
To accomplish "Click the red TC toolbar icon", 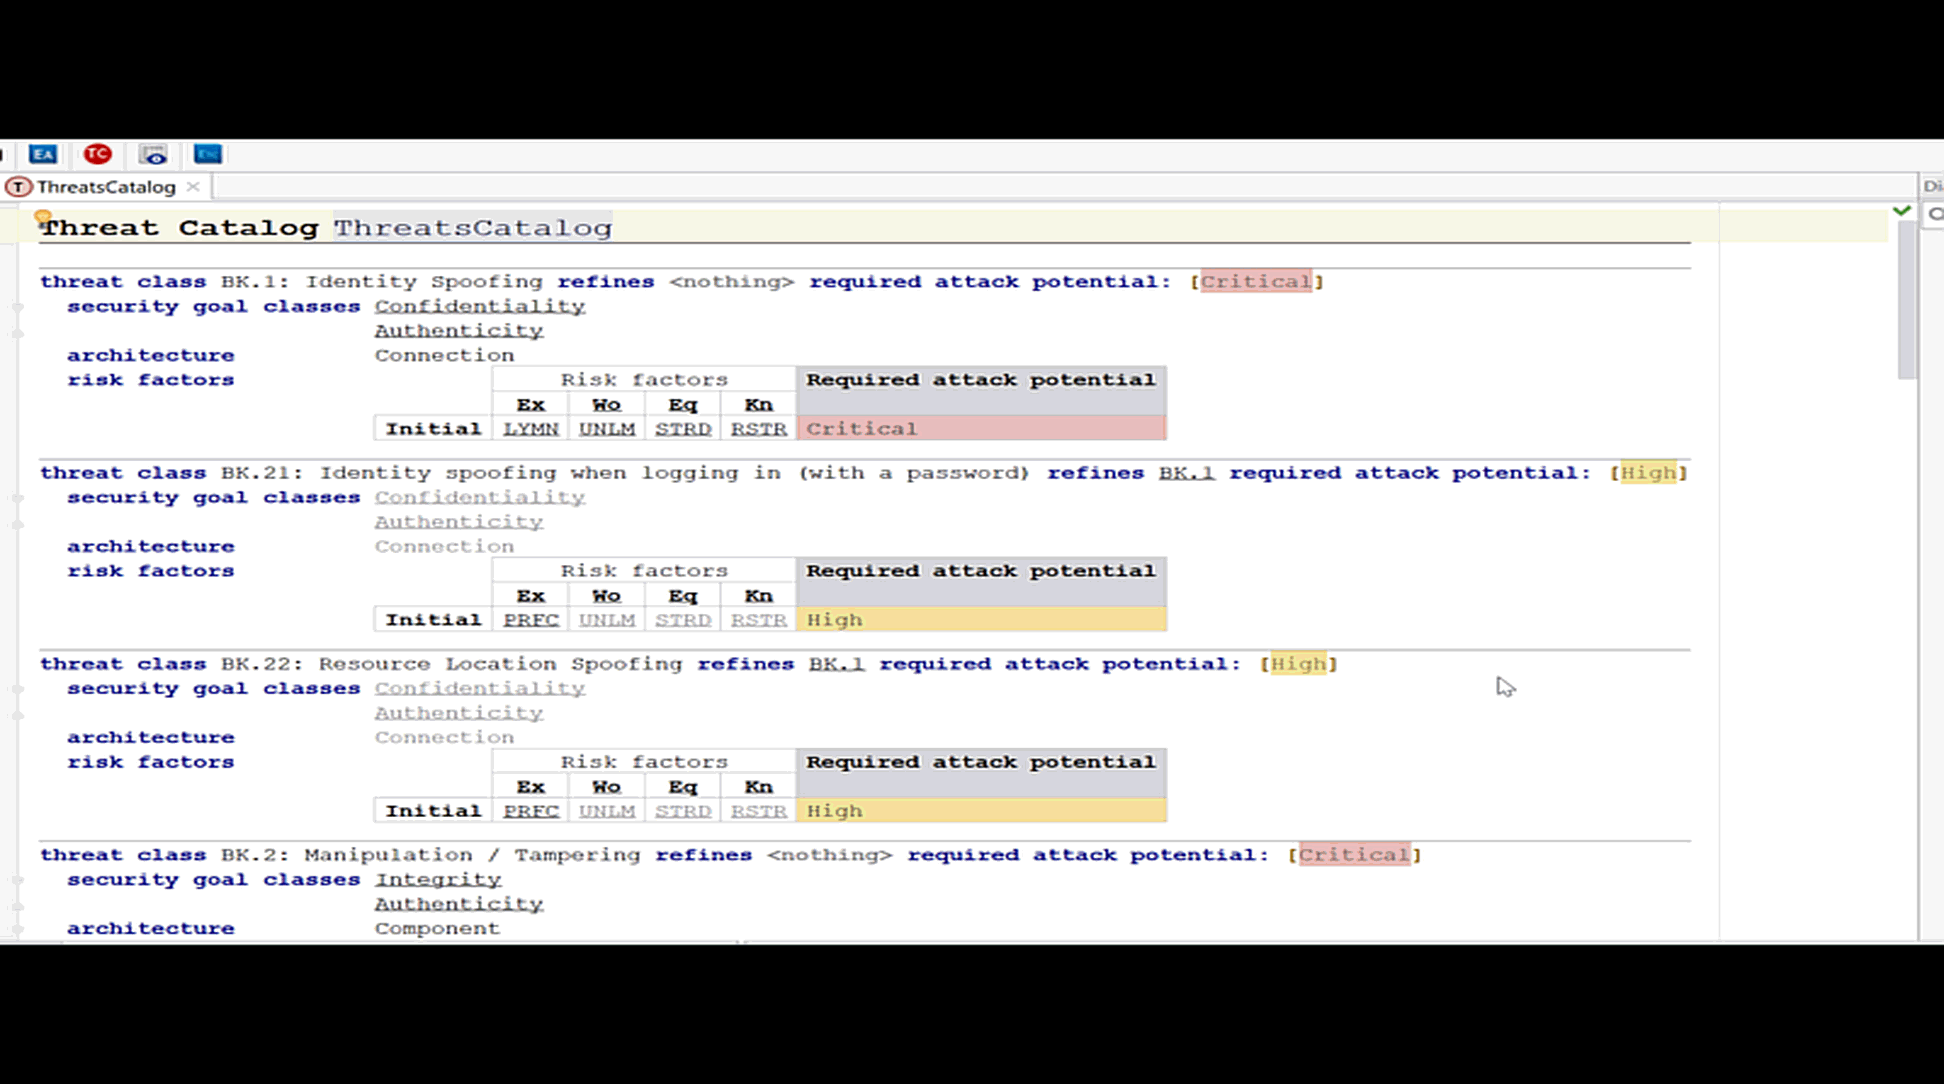I will click(97, 154).
